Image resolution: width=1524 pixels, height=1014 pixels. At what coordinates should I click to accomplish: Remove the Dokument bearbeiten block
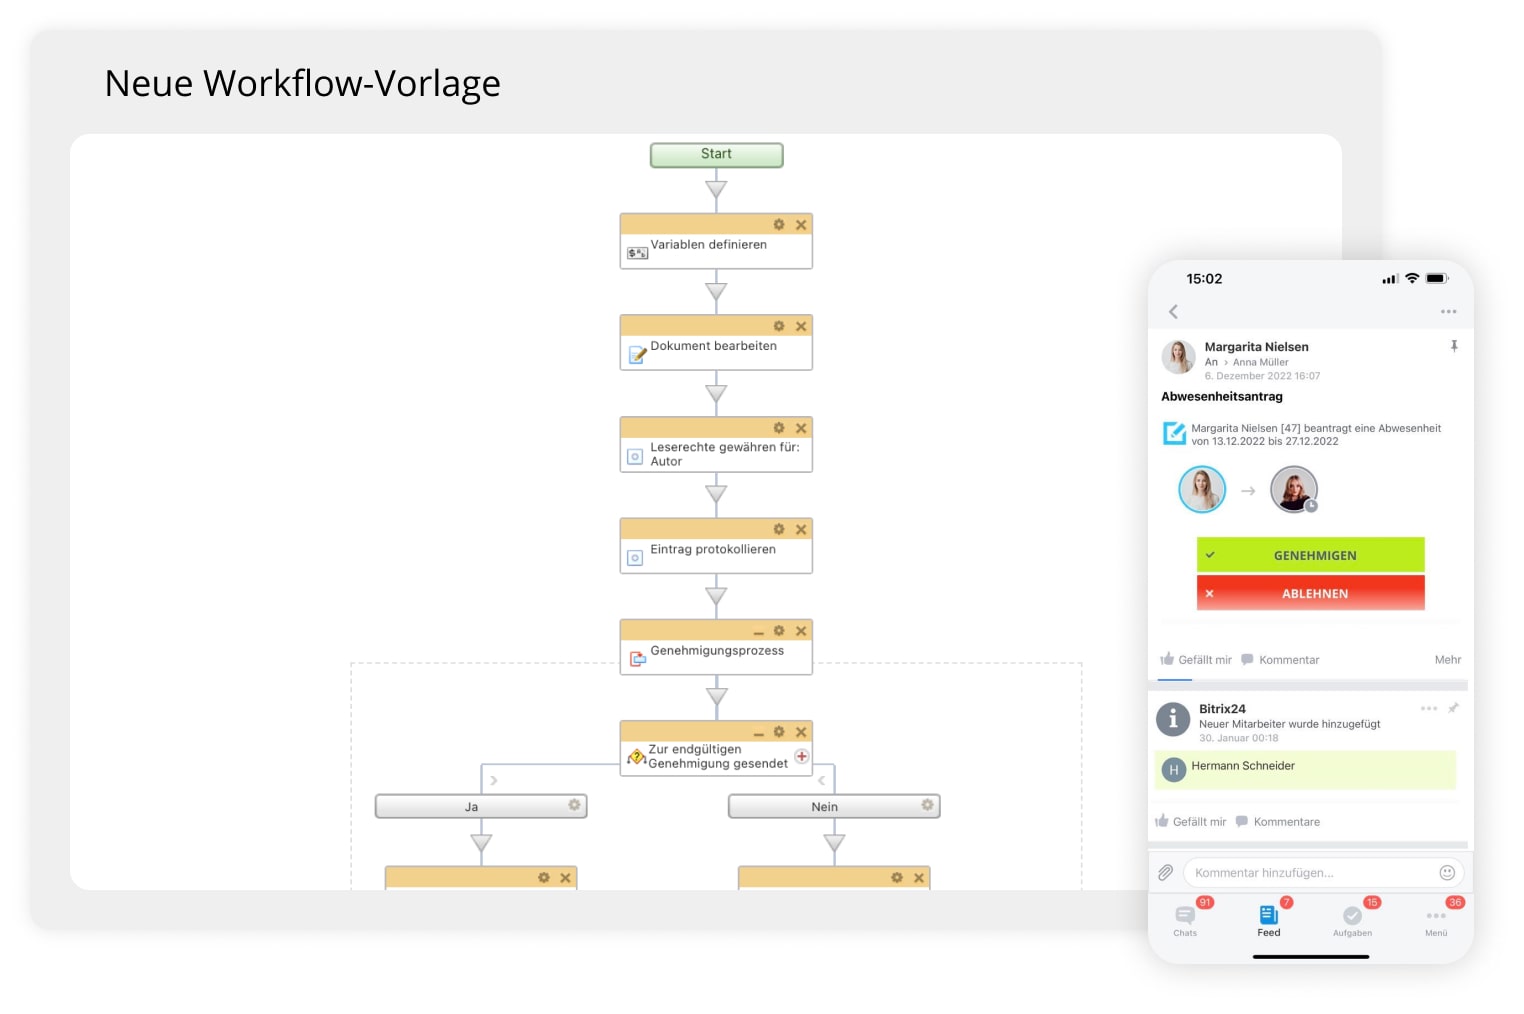tap(801, 326)
